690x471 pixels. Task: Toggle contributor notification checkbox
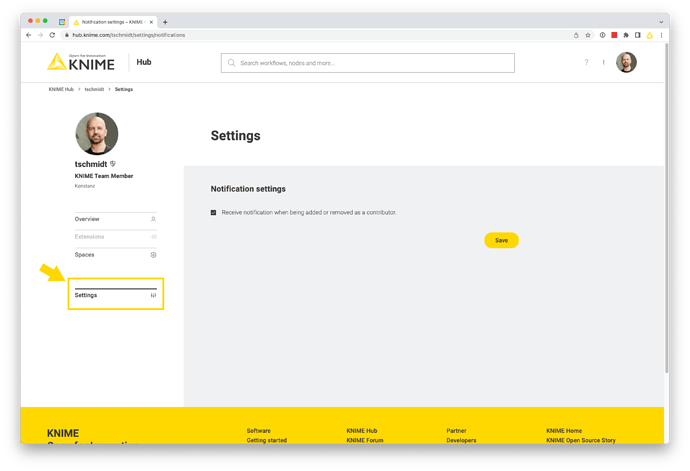(x=213, y=213)
